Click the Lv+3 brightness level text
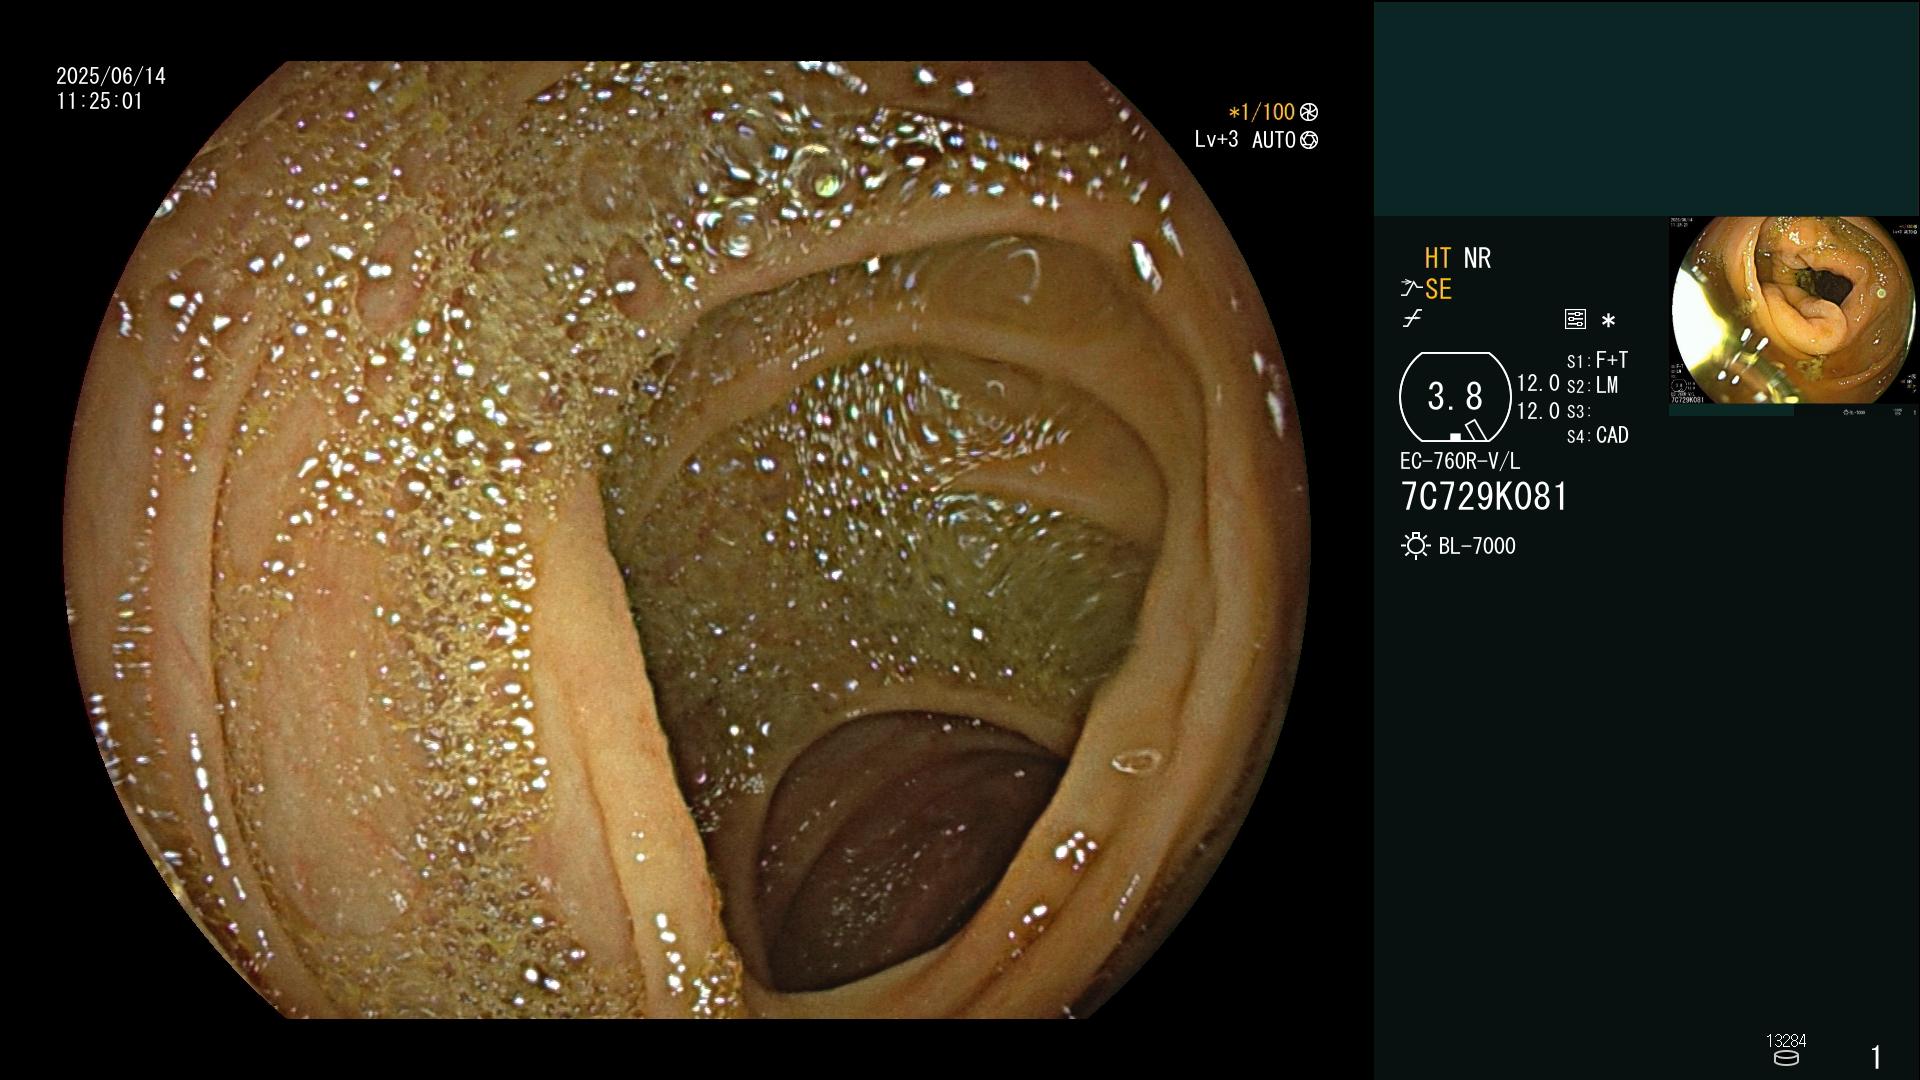The image size is (1920, 1080). click(1216, 140)
